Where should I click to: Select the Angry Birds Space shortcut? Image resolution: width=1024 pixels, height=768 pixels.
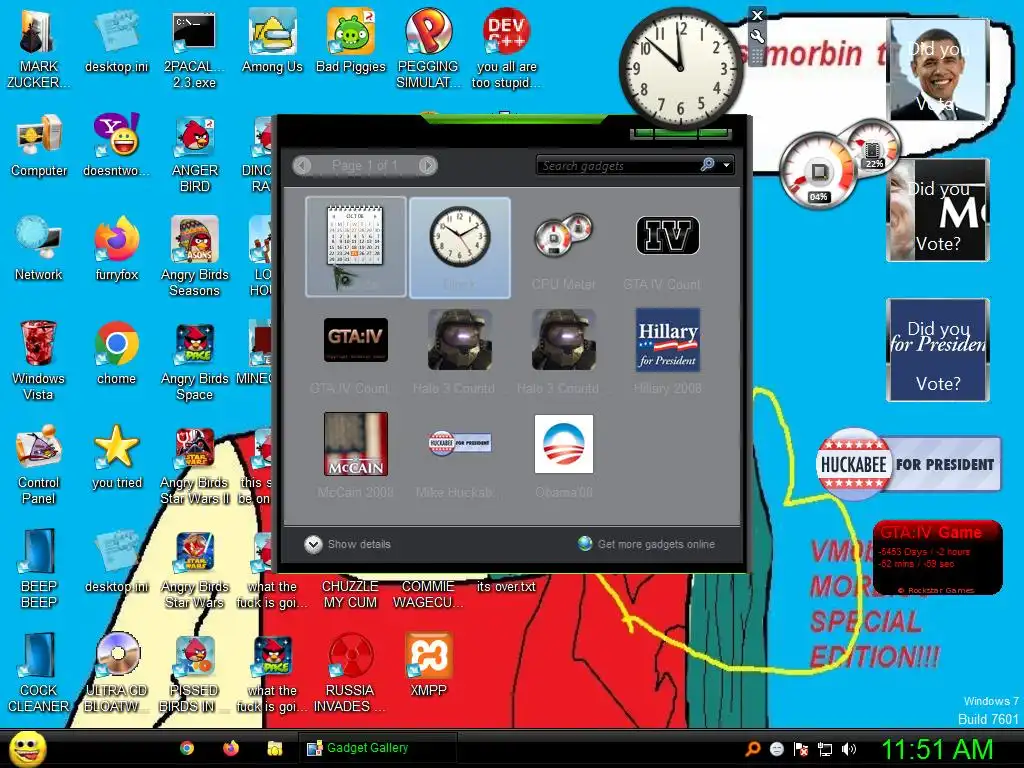195,361
